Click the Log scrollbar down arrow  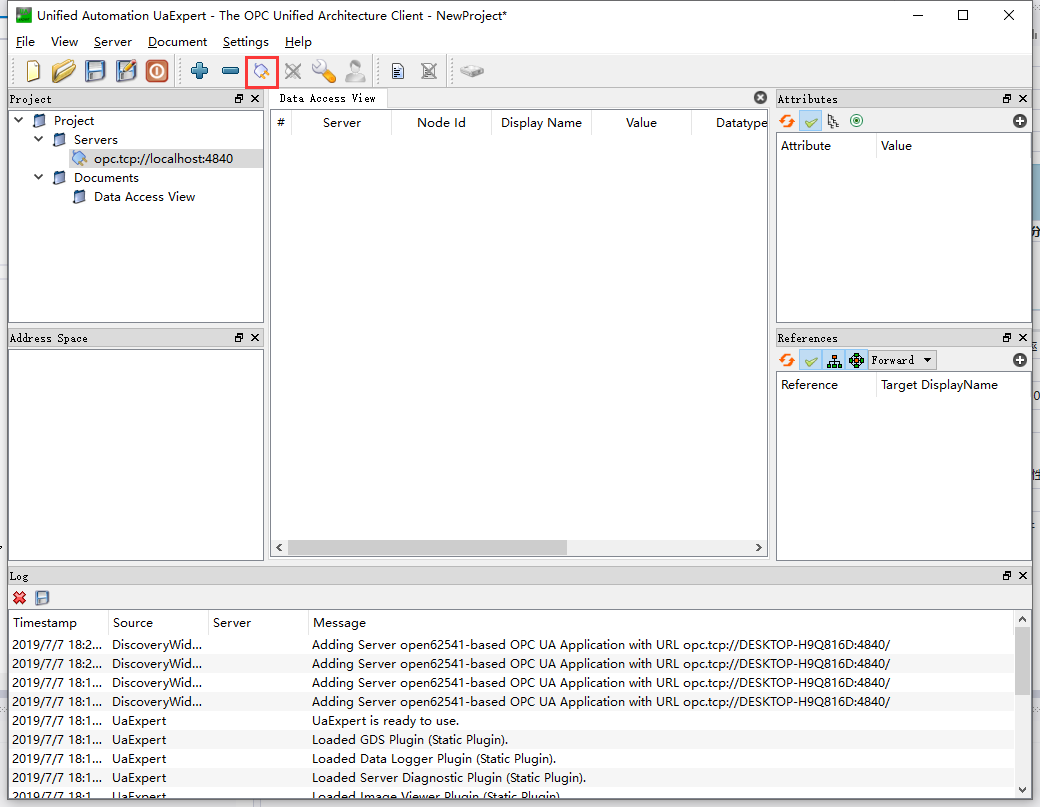pyautogui.click(x=1022, y=790)
